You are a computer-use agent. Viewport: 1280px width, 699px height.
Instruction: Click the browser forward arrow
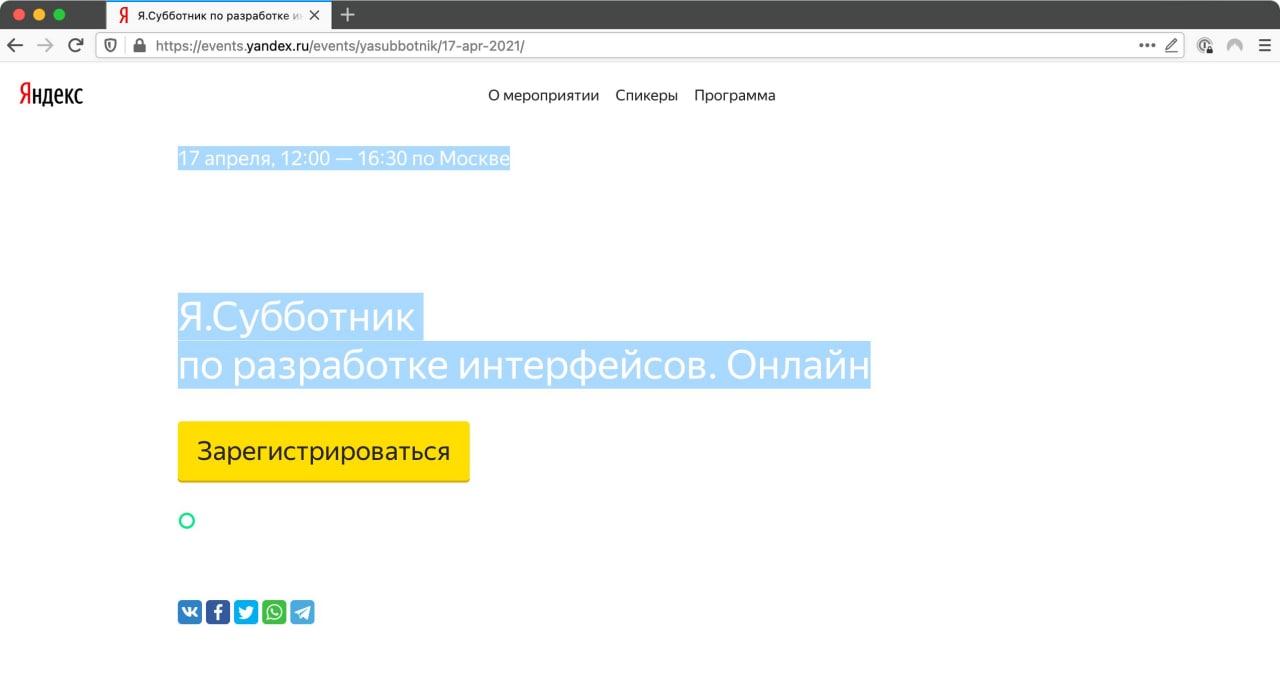click(x=45, y=45)
